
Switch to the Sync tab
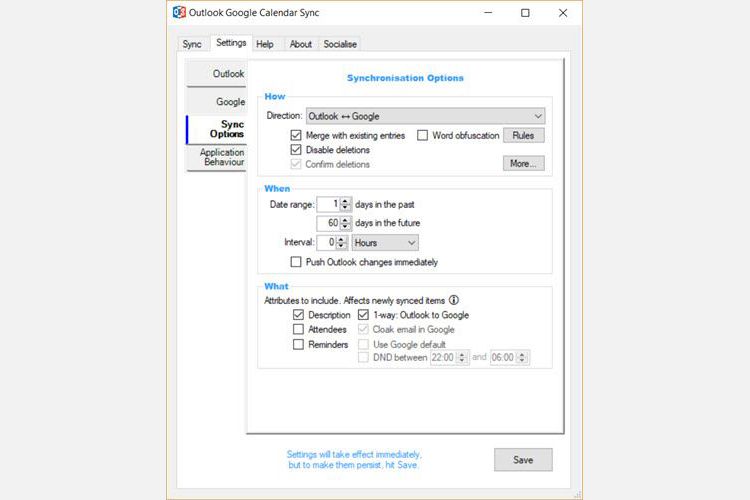point(192,44)
